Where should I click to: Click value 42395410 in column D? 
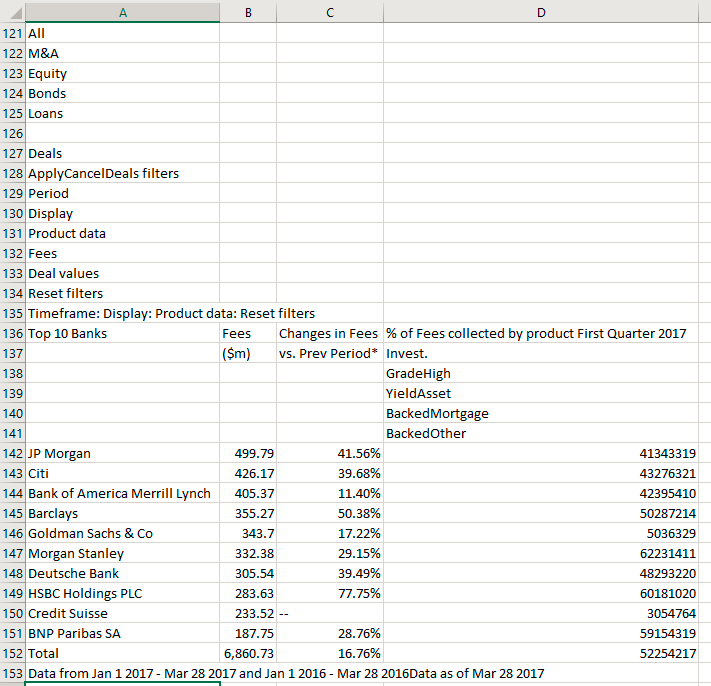pos(541,493)
